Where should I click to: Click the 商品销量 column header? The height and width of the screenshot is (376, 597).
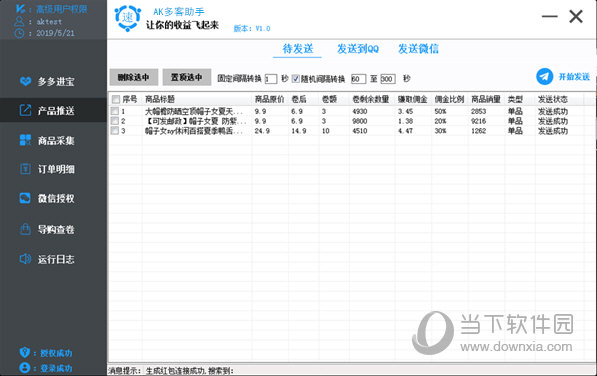point(485,99)
